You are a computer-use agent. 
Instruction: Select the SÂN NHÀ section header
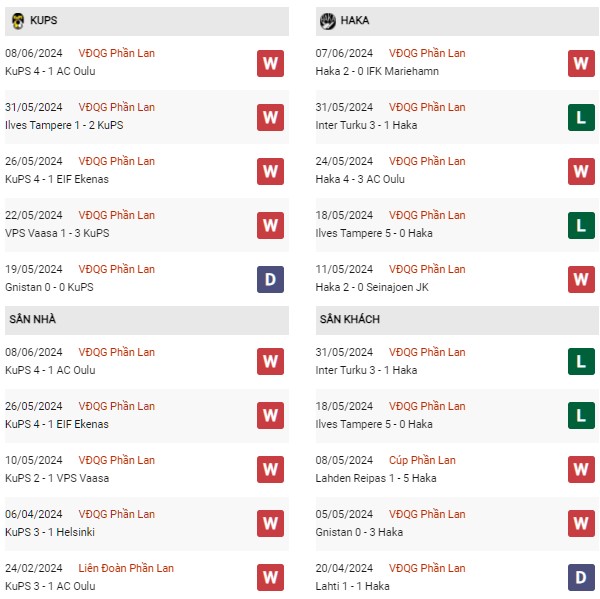147,319
